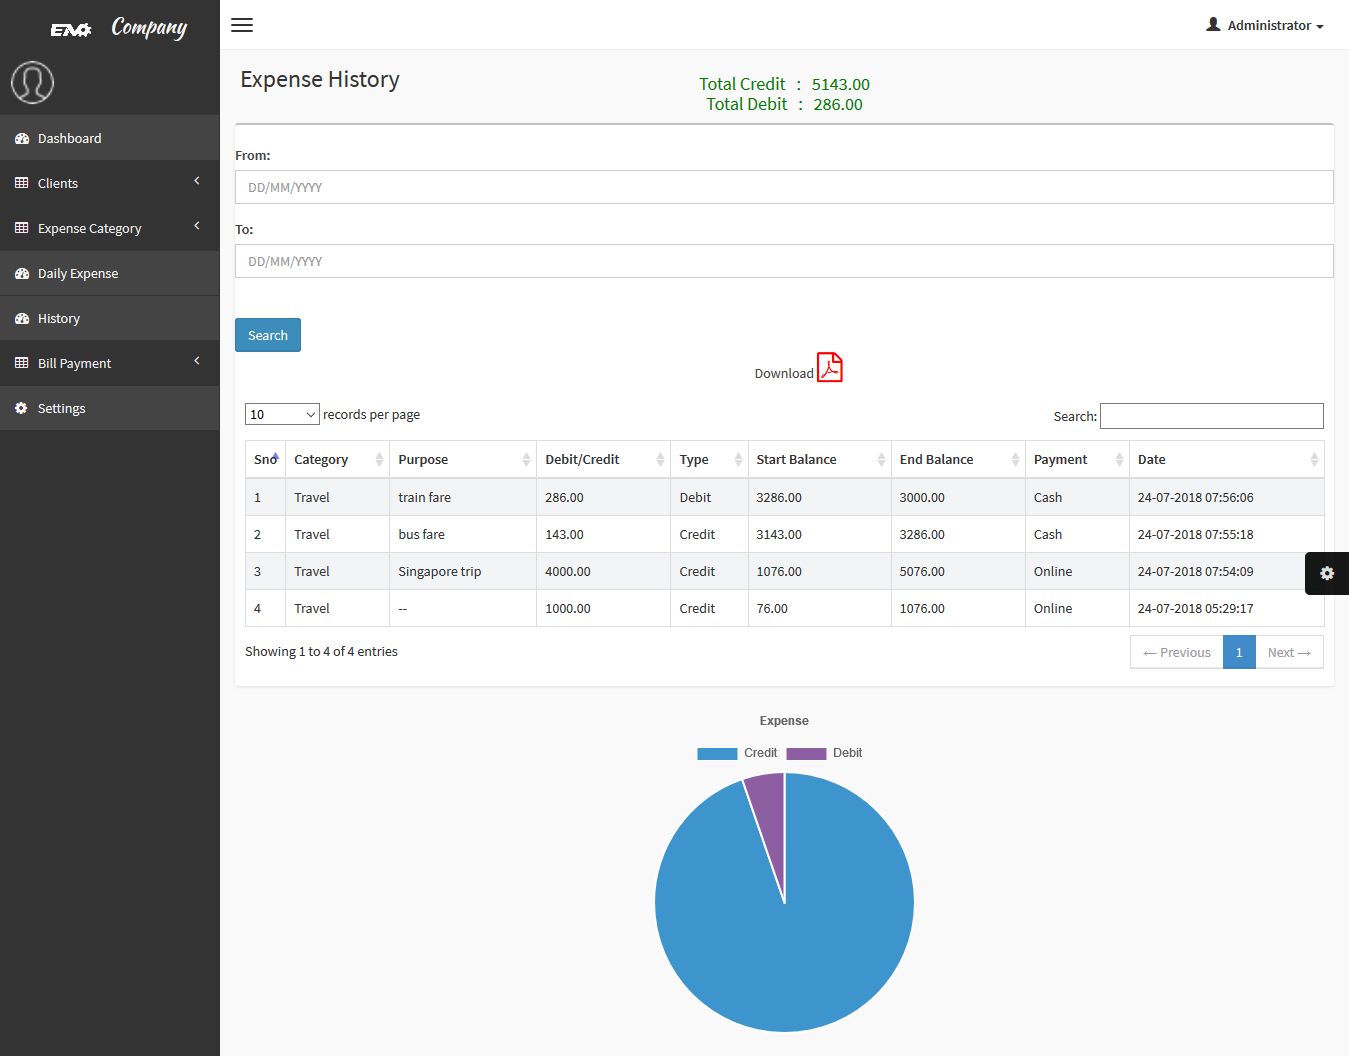Image resolution: width=1349 pixels, height=1056 pixels.
Task: Go to Settings in the sidebar
Action: (x=61, y=408)
